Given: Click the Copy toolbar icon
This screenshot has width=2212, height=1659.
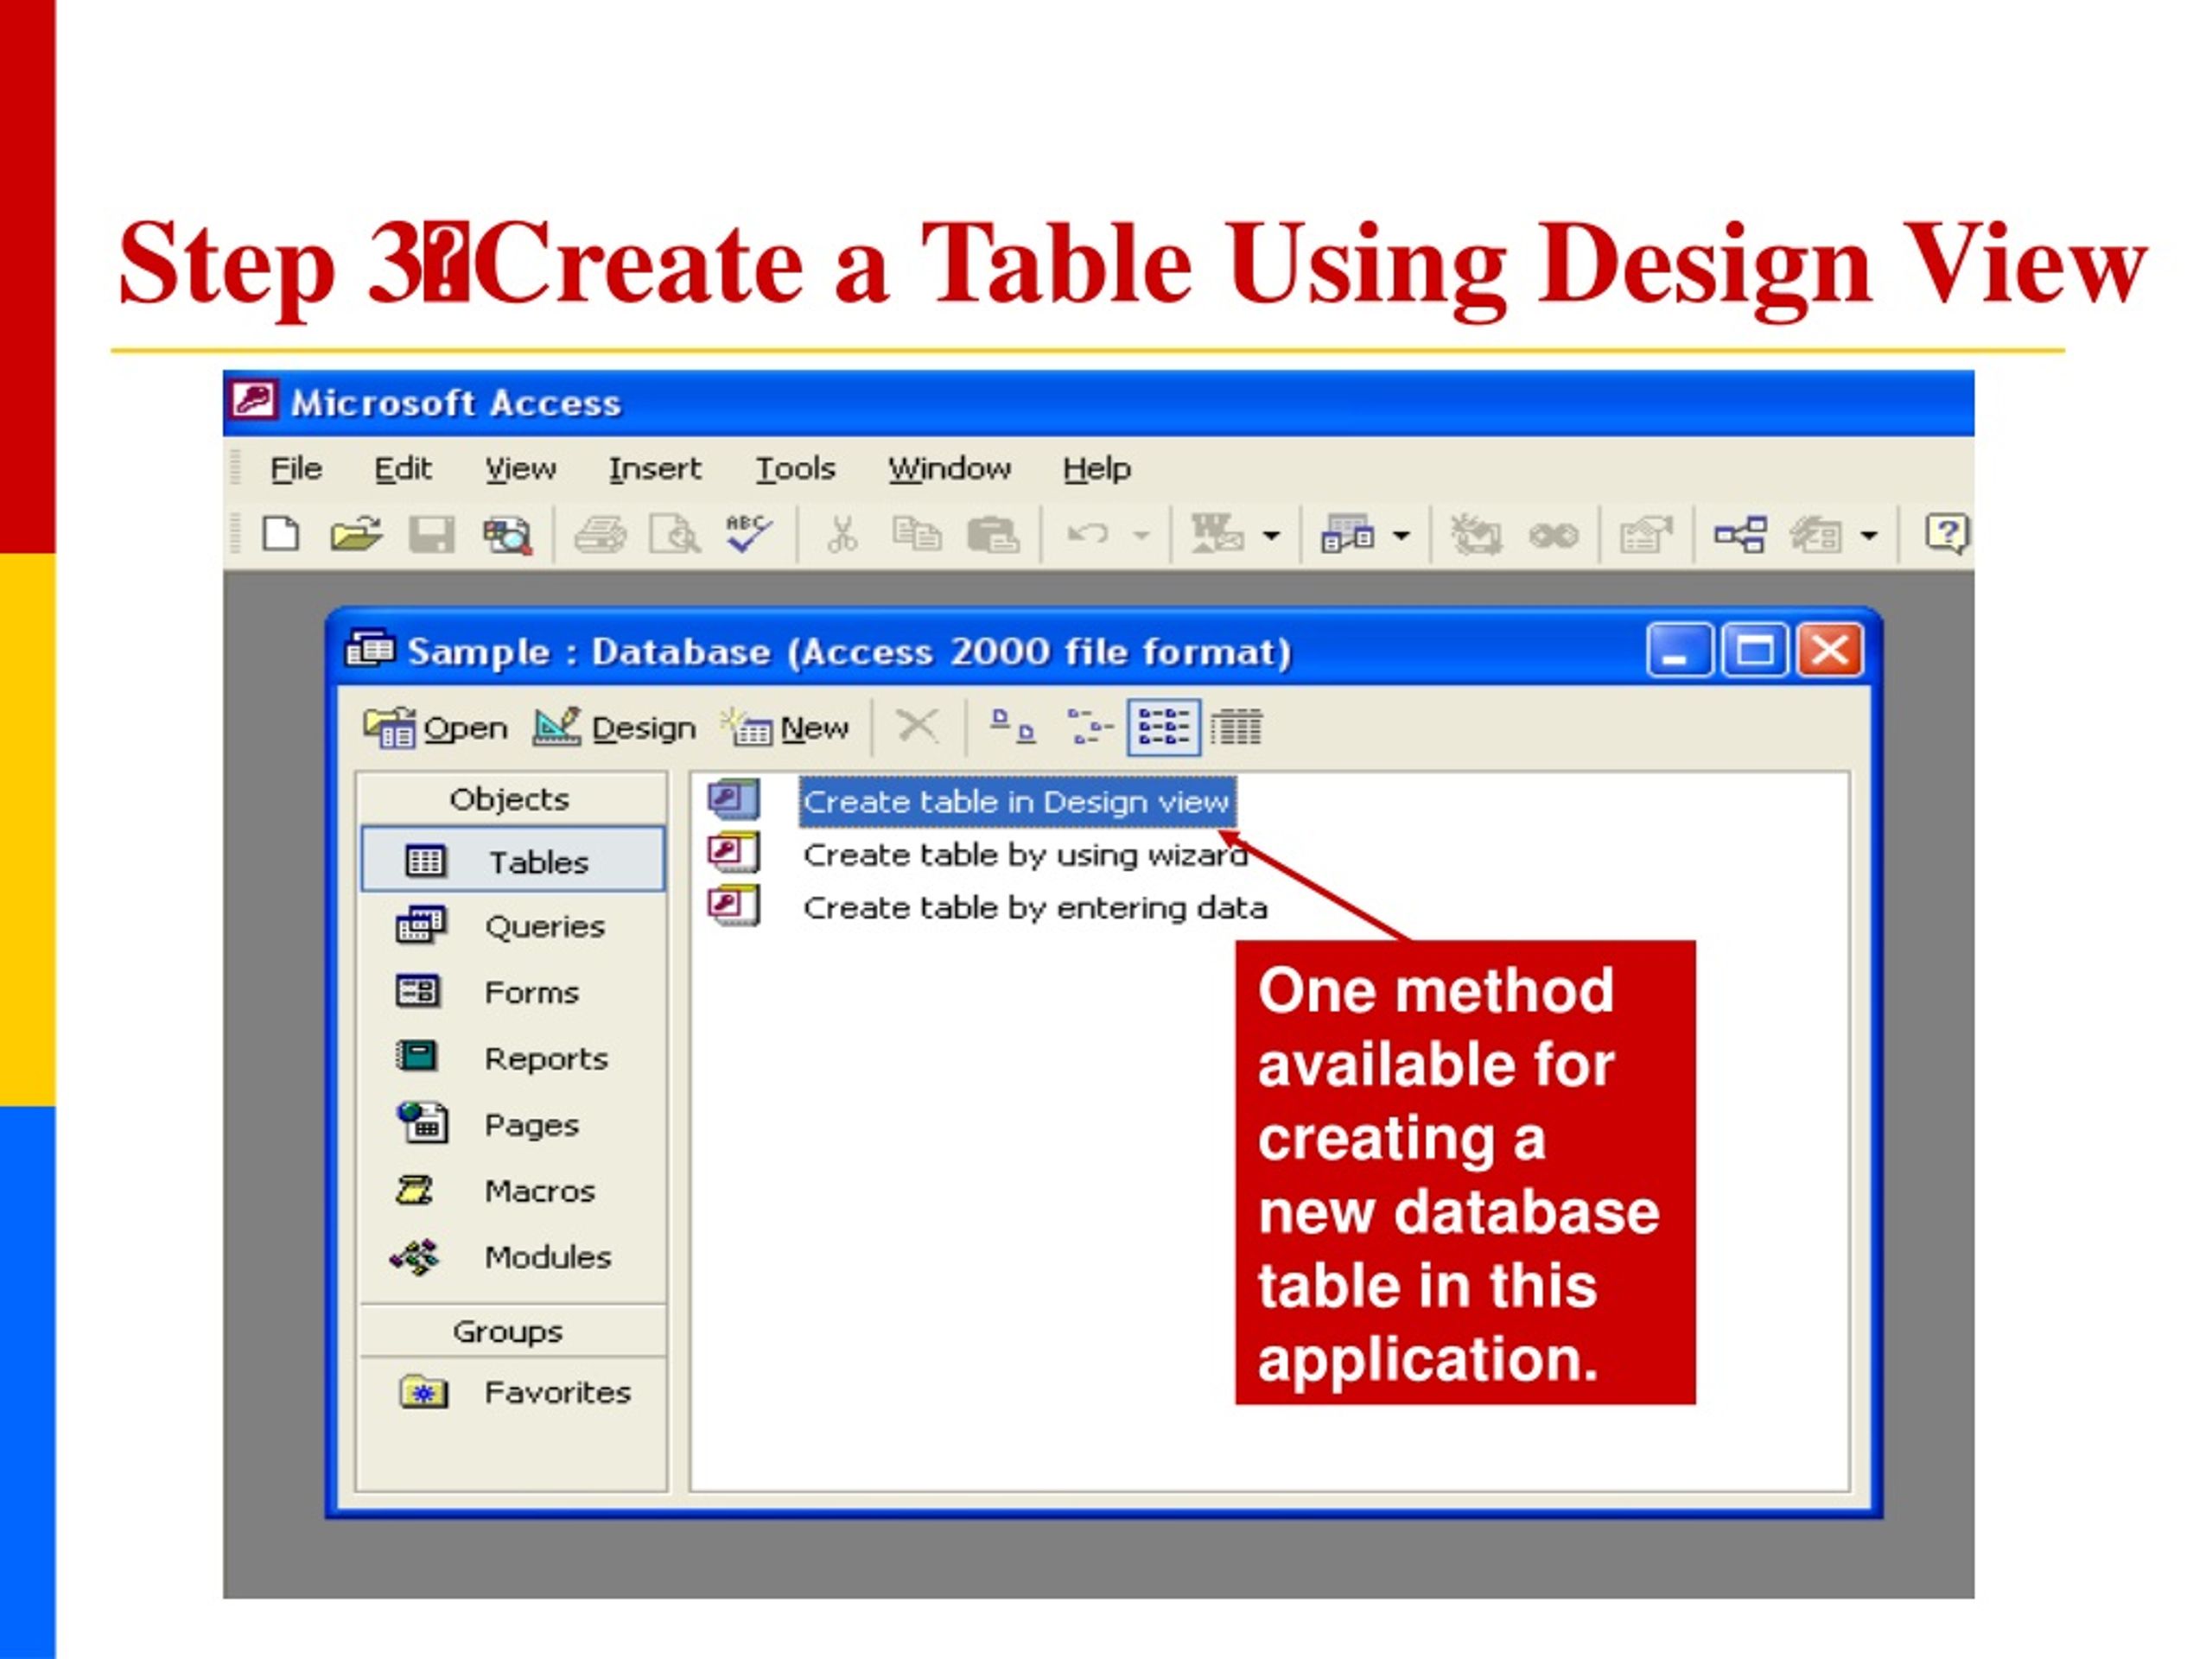Looking at the screenshot, I should (x=917, y=534).
